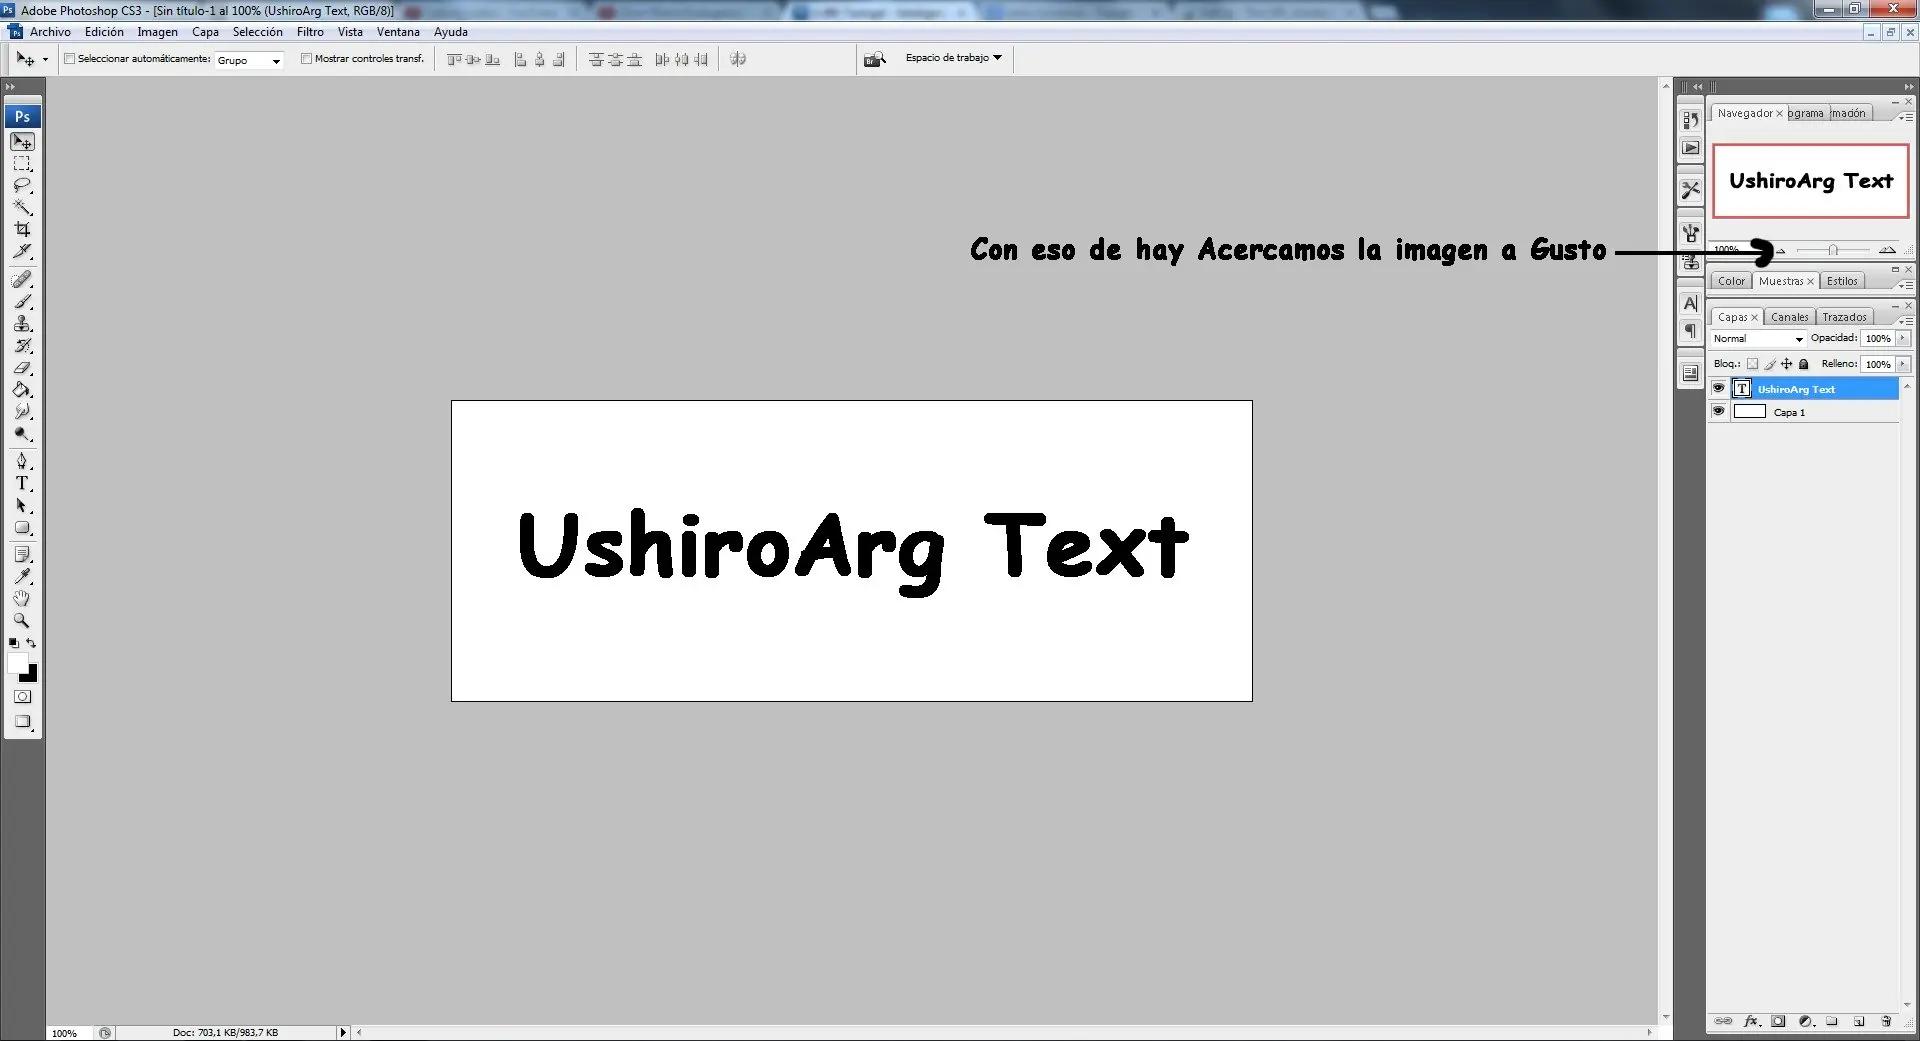The height and width of the screenshot is (1041, 1920).
Task: Select the Eyedropper tool
Action: [22, 577]
